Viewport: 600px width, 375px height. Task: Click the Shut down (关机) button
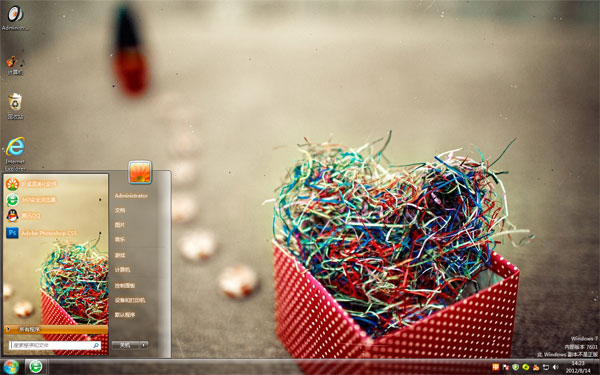[x=125, y=345]
